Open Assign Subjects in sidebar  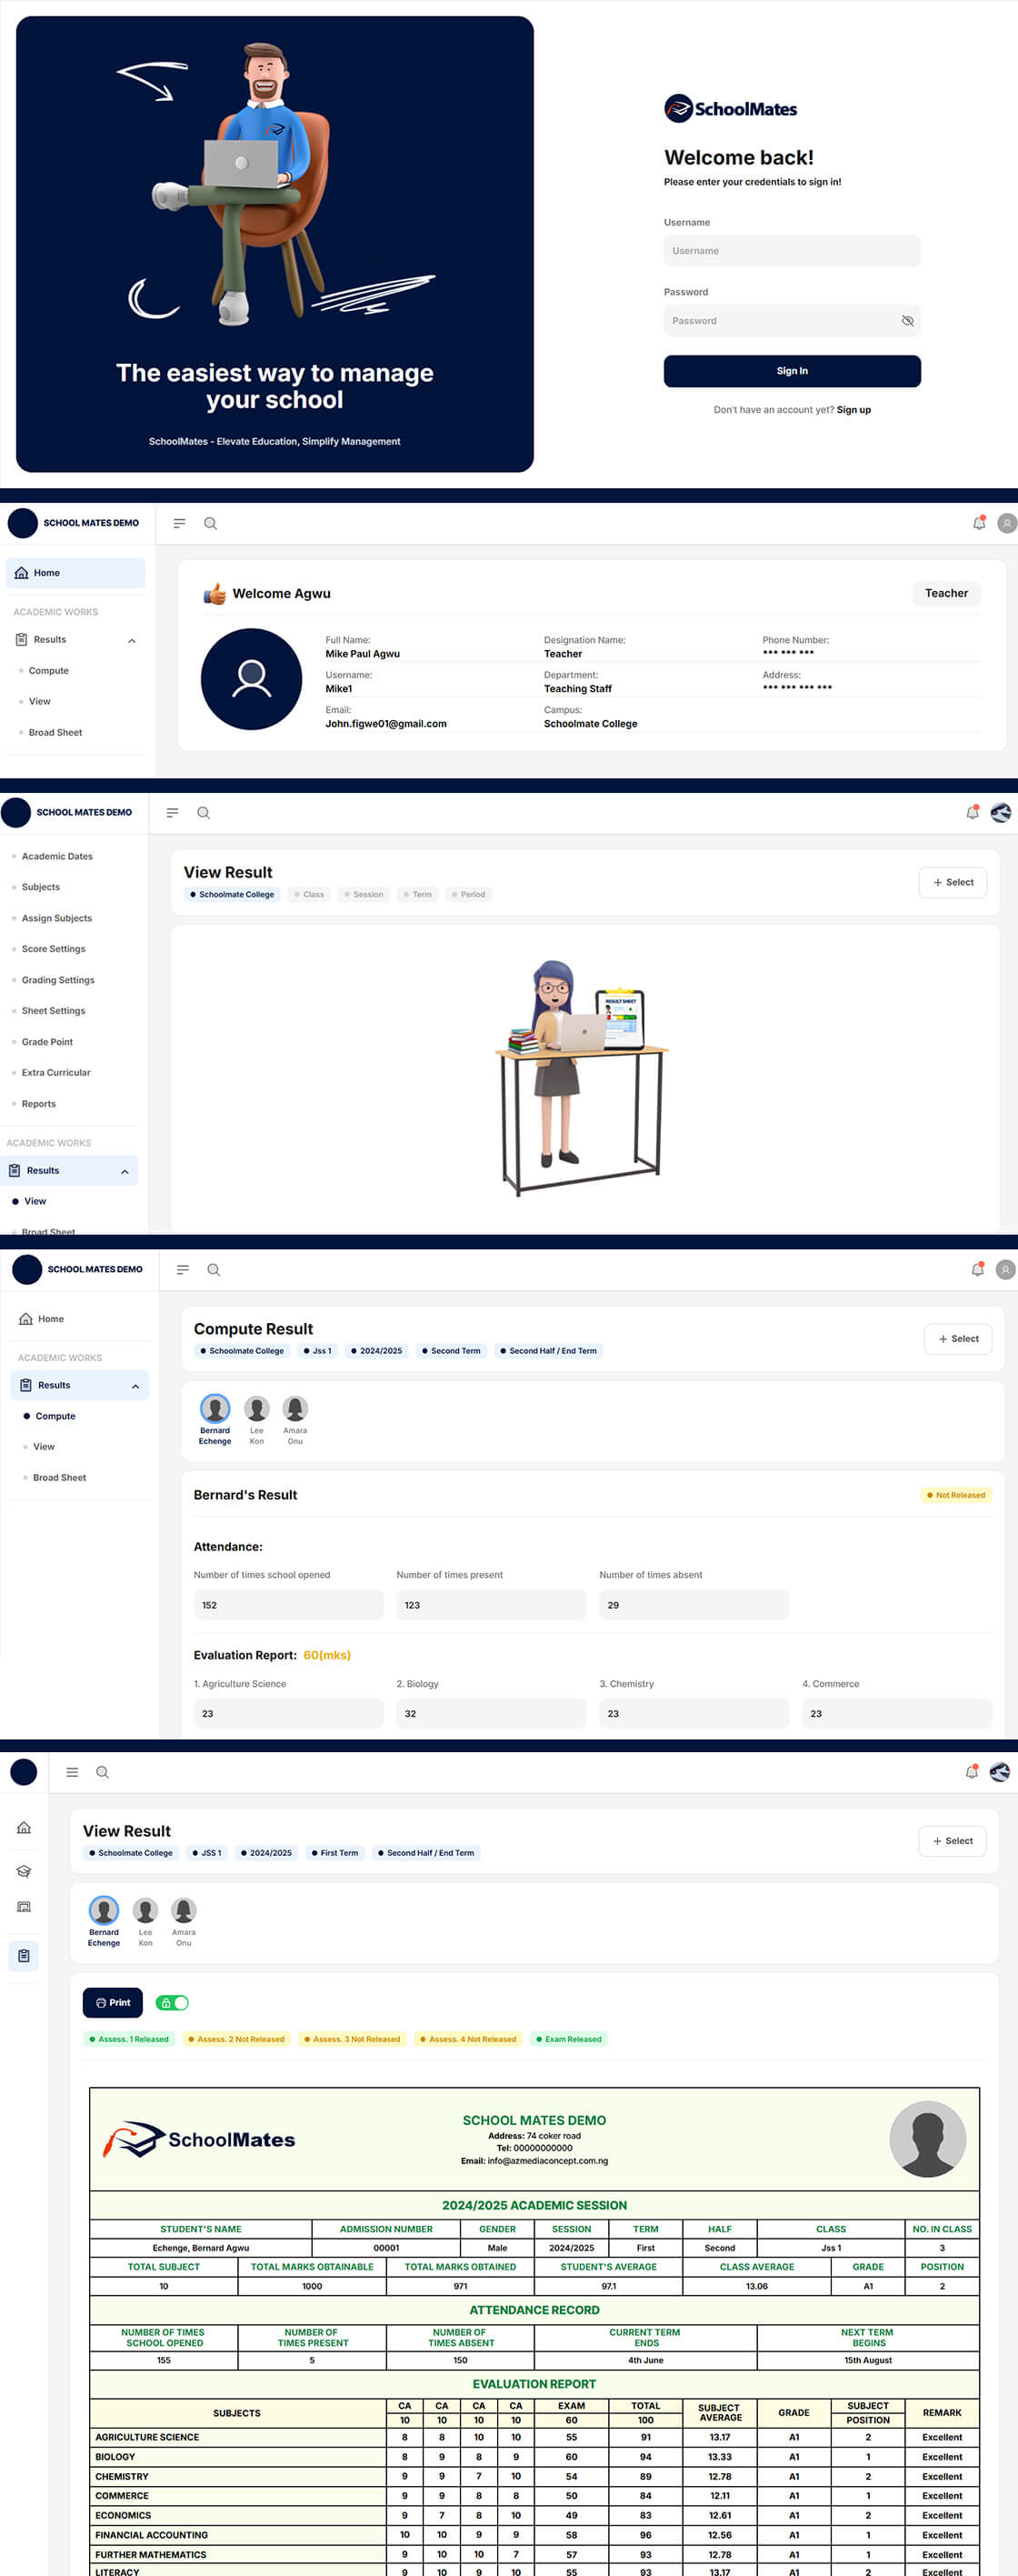(57, 918)
